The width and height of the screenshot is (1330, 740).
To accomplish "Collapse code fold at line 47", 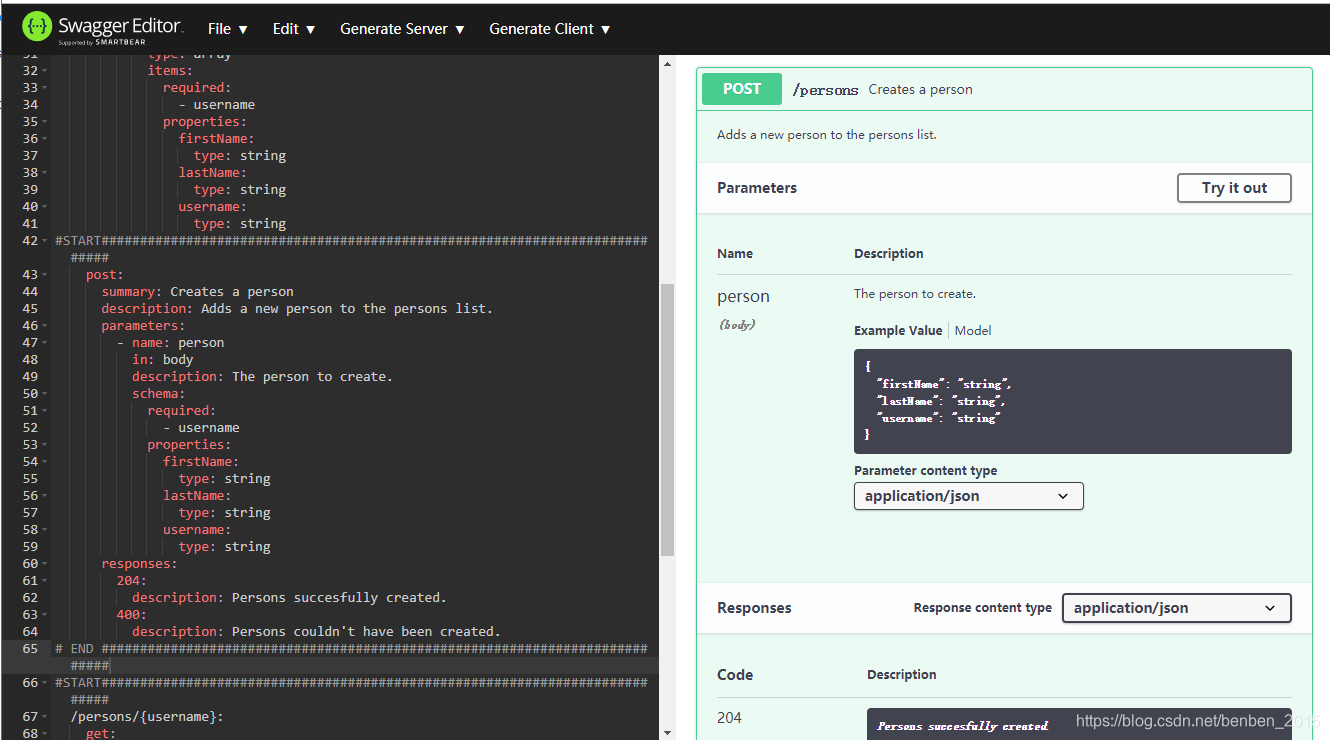I will point(45,342).
